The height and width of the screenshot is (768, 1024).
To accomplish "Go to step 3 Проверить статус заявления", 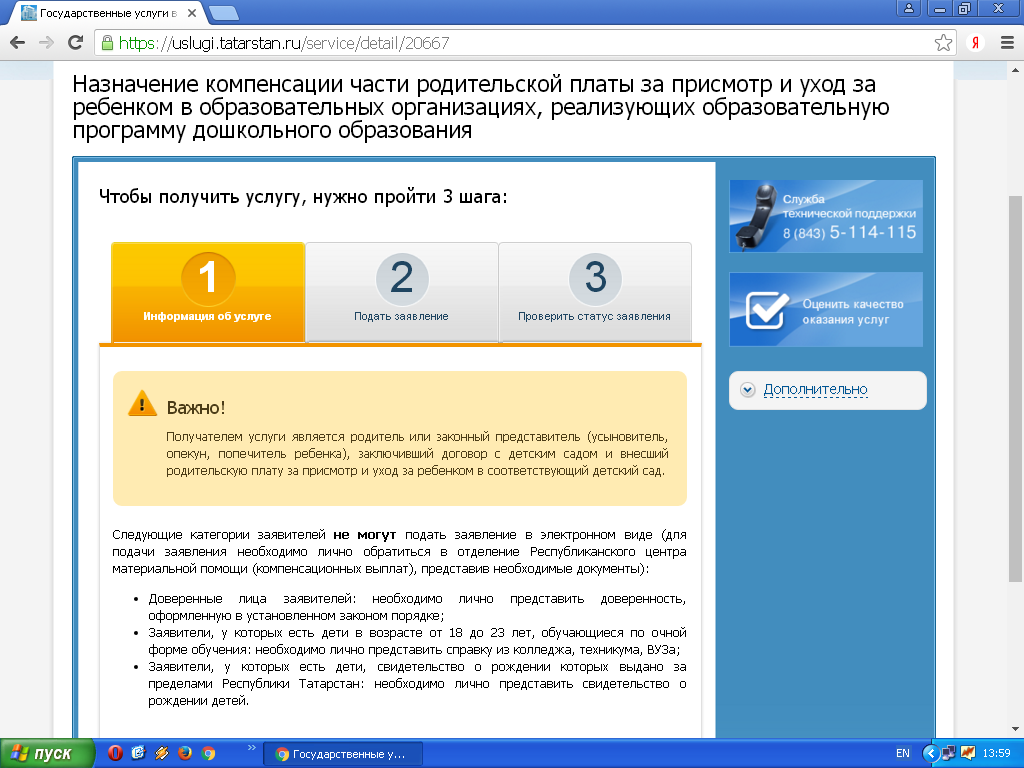I will [594, 291].
